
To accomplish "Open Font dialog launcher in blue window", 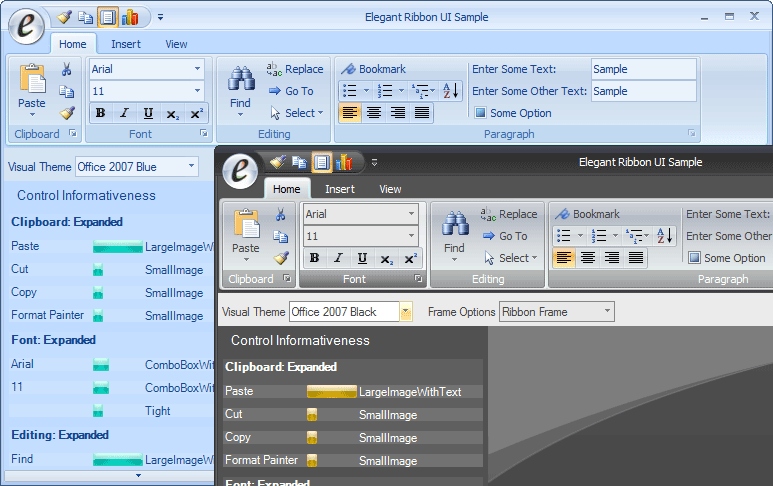I will (204, 134).
